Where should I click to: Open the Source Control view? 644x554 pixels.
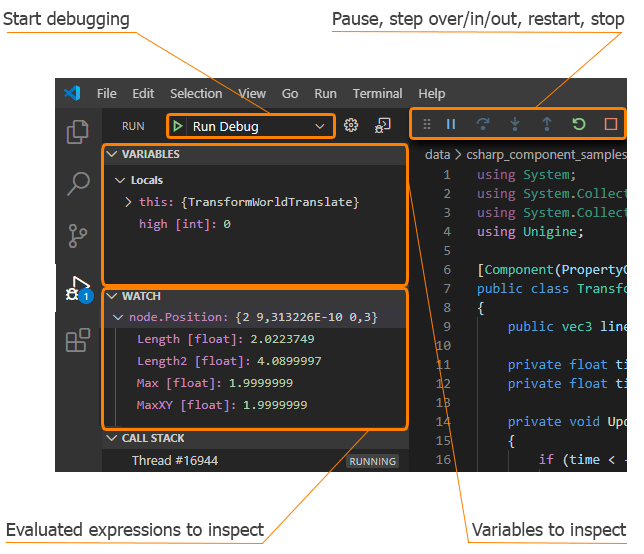tap(77, 236)
